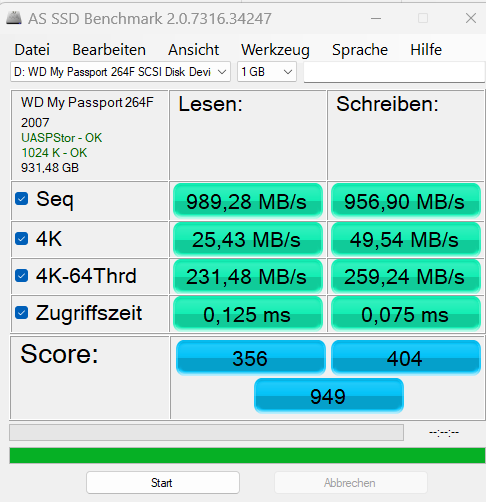Open the Sprache menu

click(x=360, y=50)
